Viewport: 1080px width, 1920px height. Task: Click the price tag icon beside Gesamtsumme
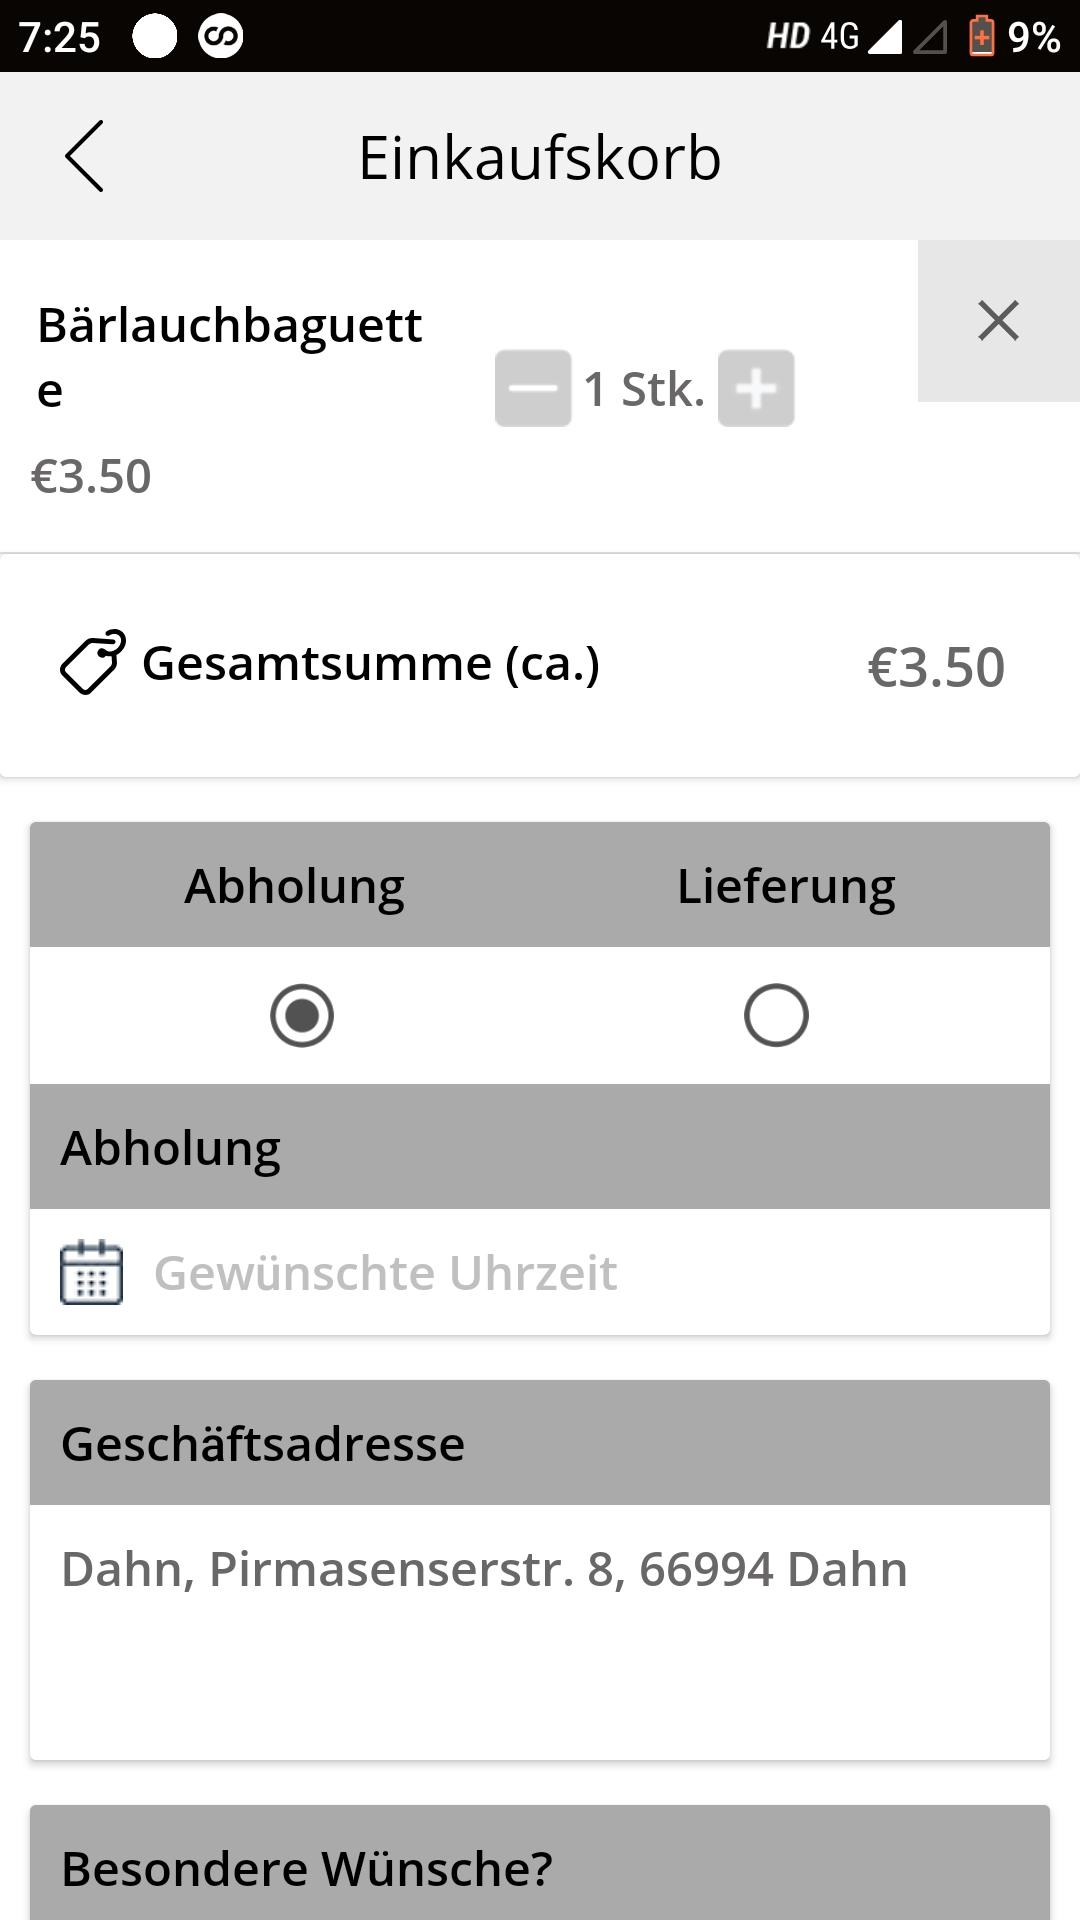pos(92,662)
